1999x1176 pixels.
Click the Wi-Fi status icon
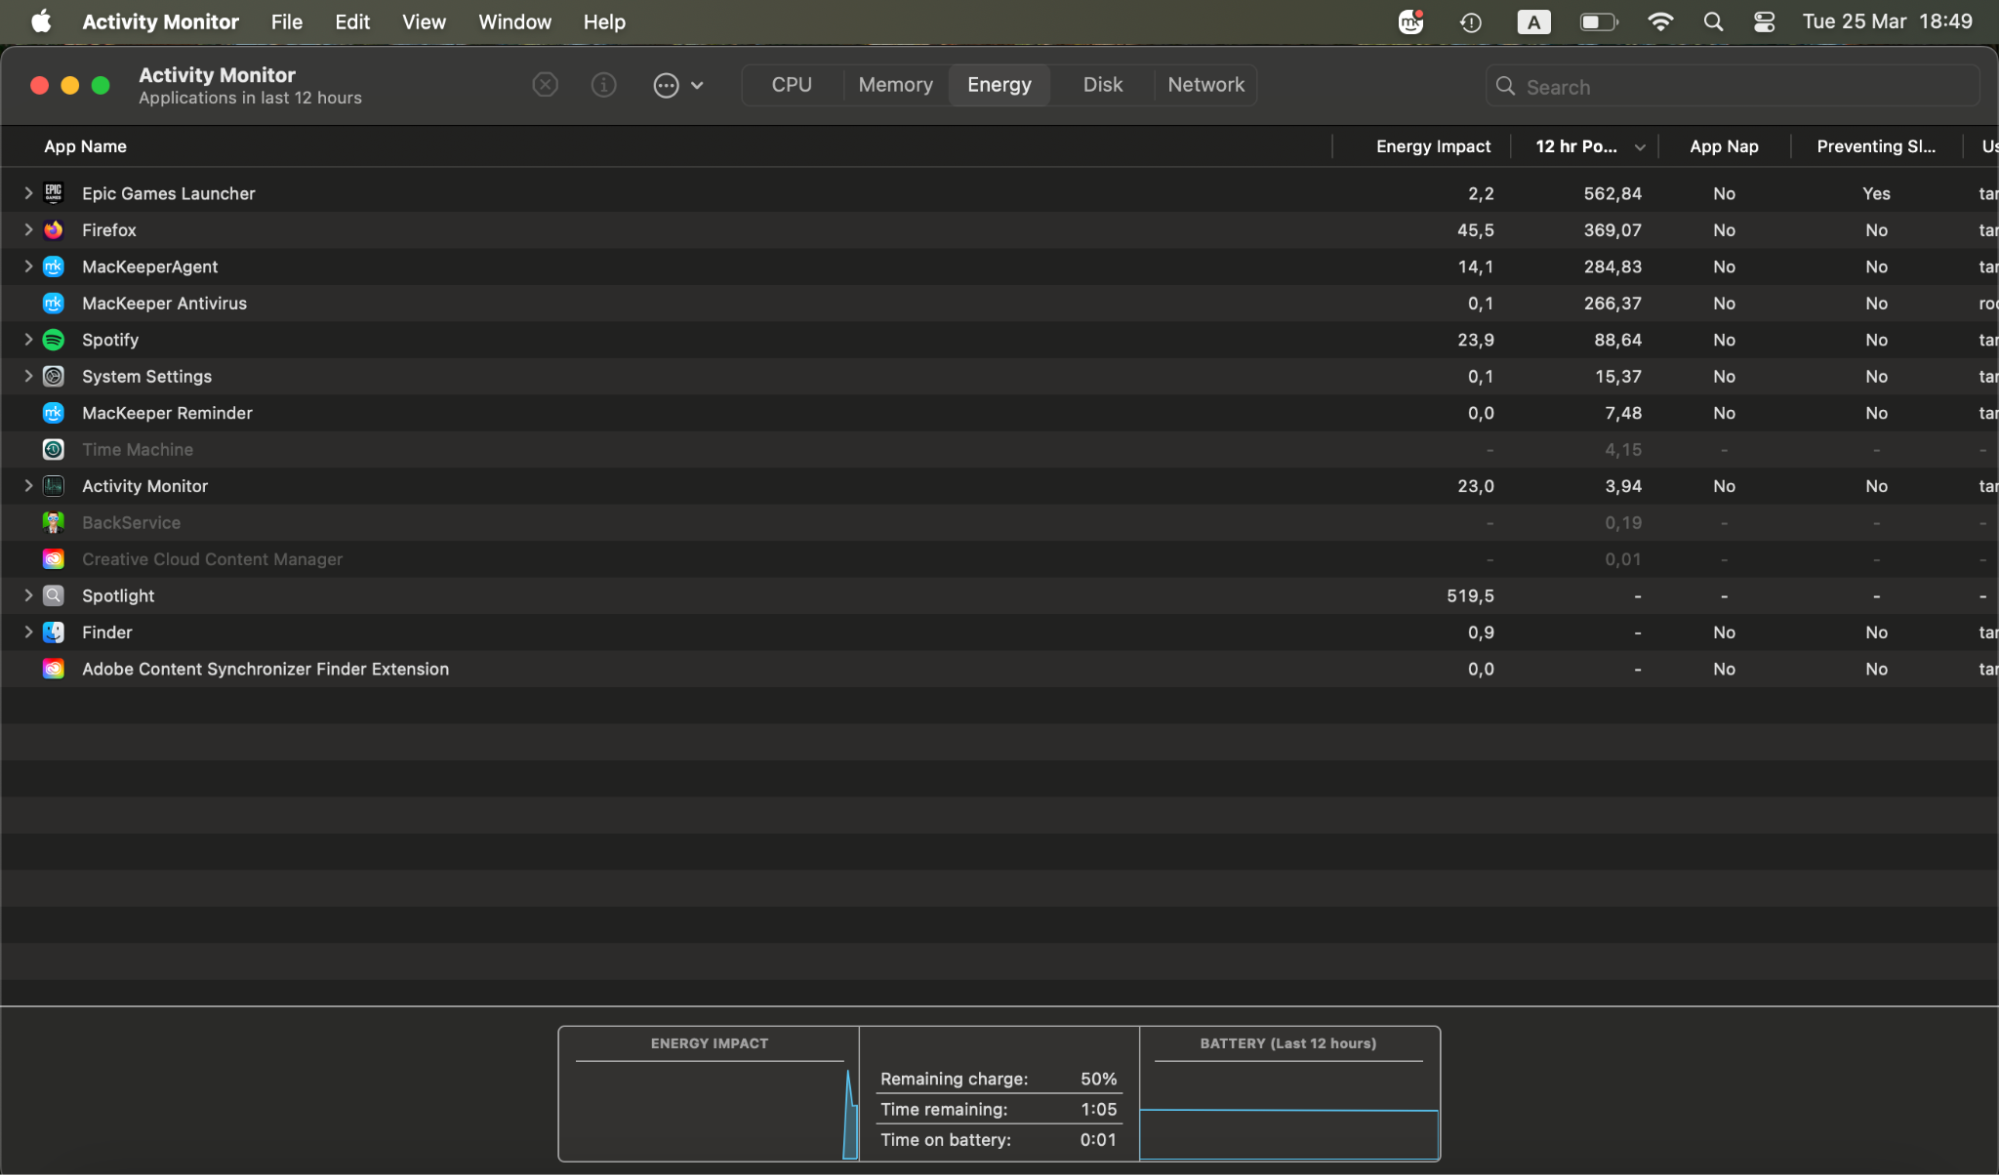1660,22
